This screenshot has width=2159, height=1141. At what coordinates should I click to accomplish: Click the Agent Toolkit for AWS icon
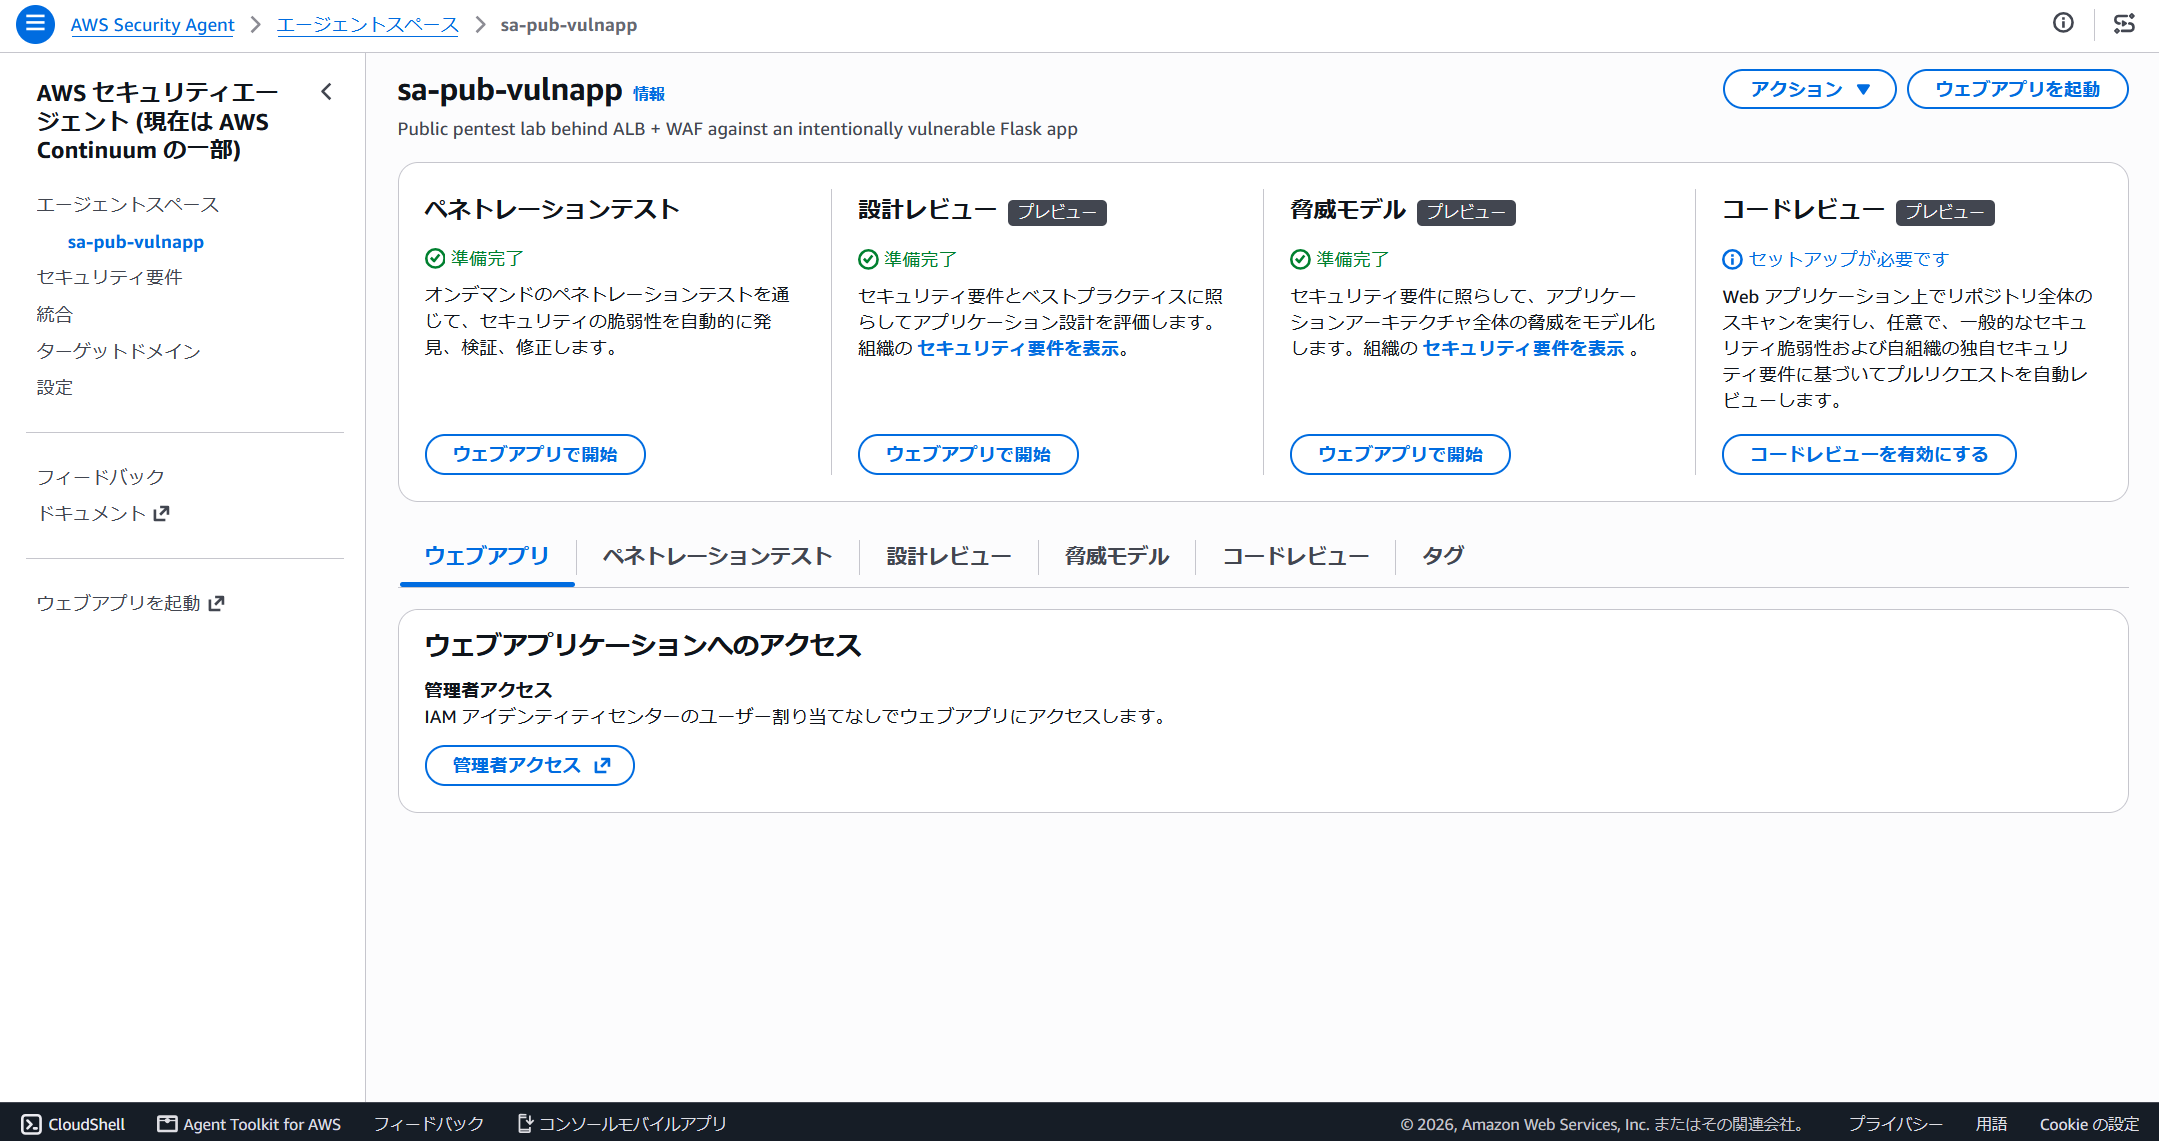pyautogui.click(x=167, y=1124)
